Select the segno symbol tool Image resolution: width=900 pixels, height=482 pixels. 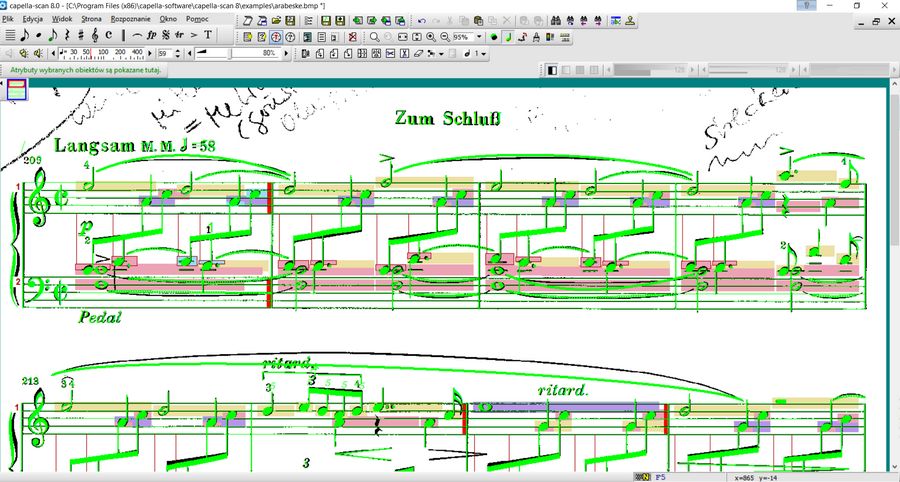pos(165,35)
